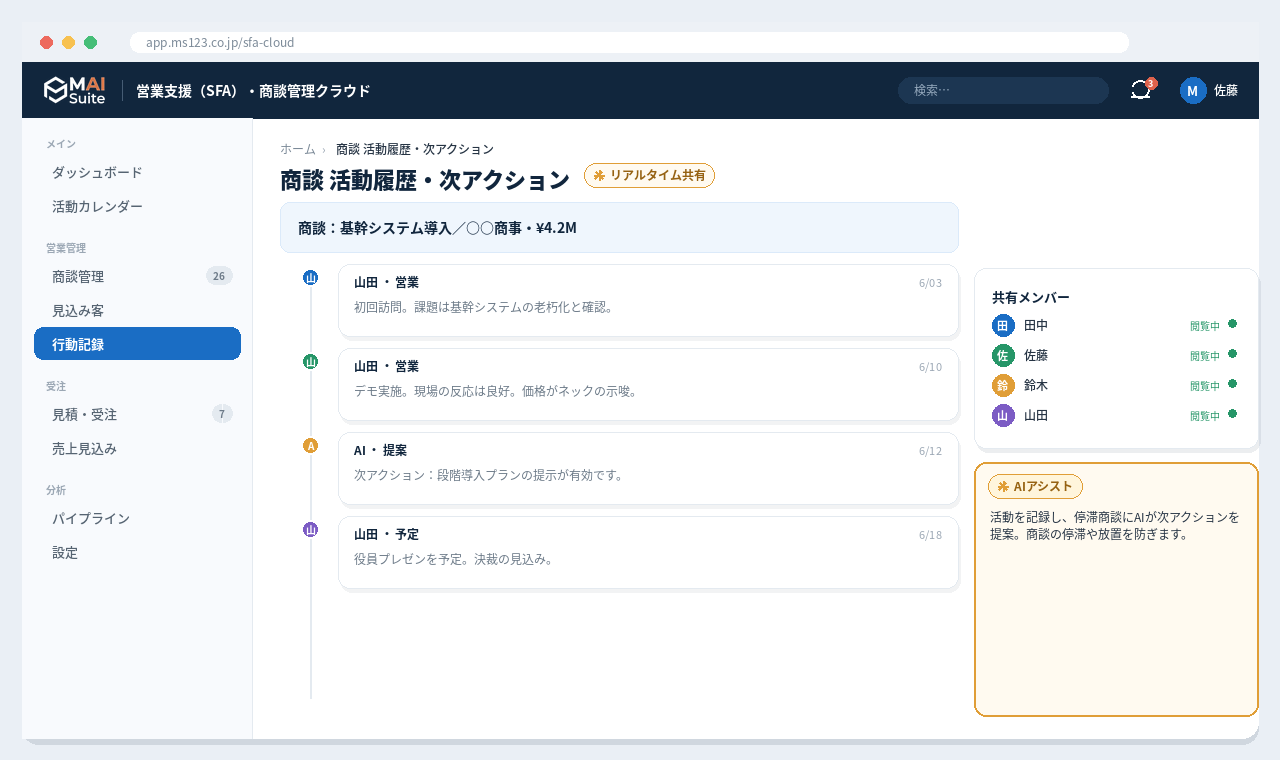Click the breadcrumb 商談 活動履歴・次アクション
1280x760 pixels.
pos(415,149)
